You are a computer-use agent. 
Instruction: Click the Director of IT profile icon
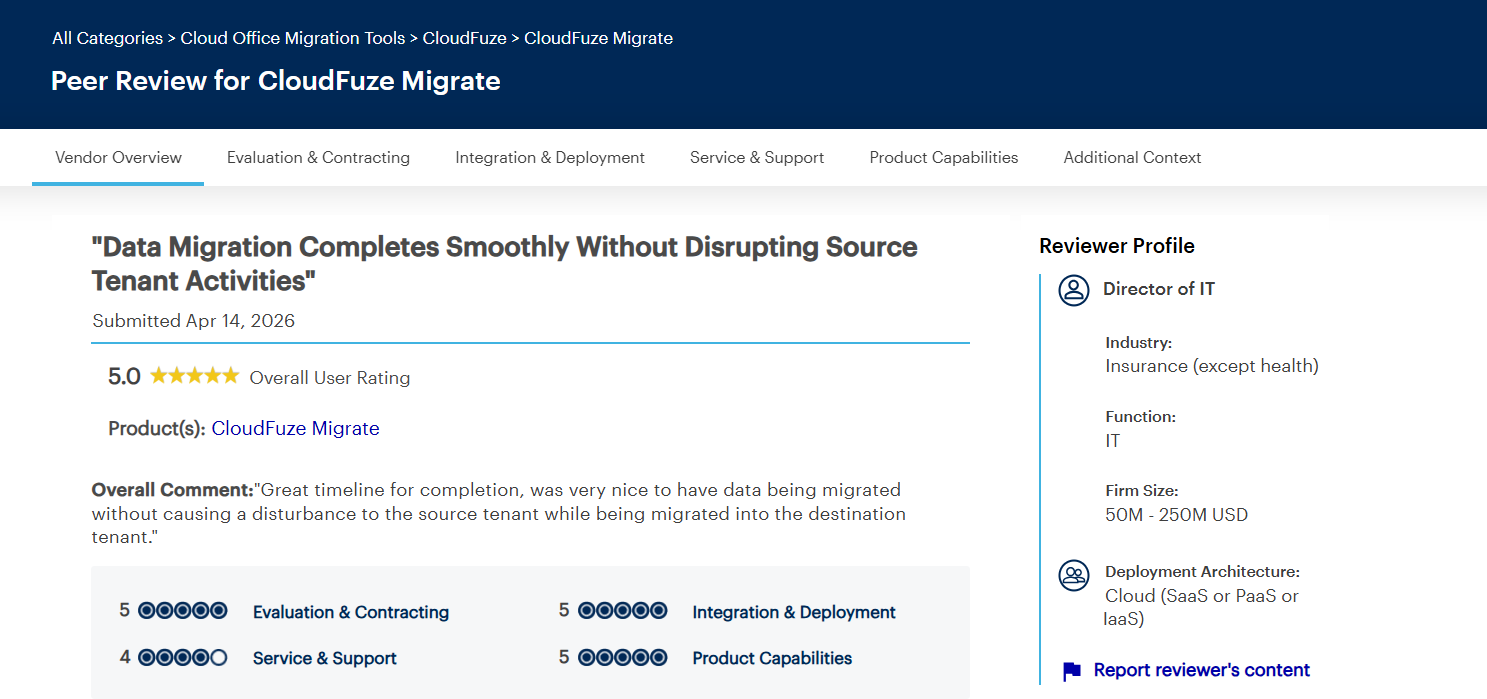coord(1074,290)
